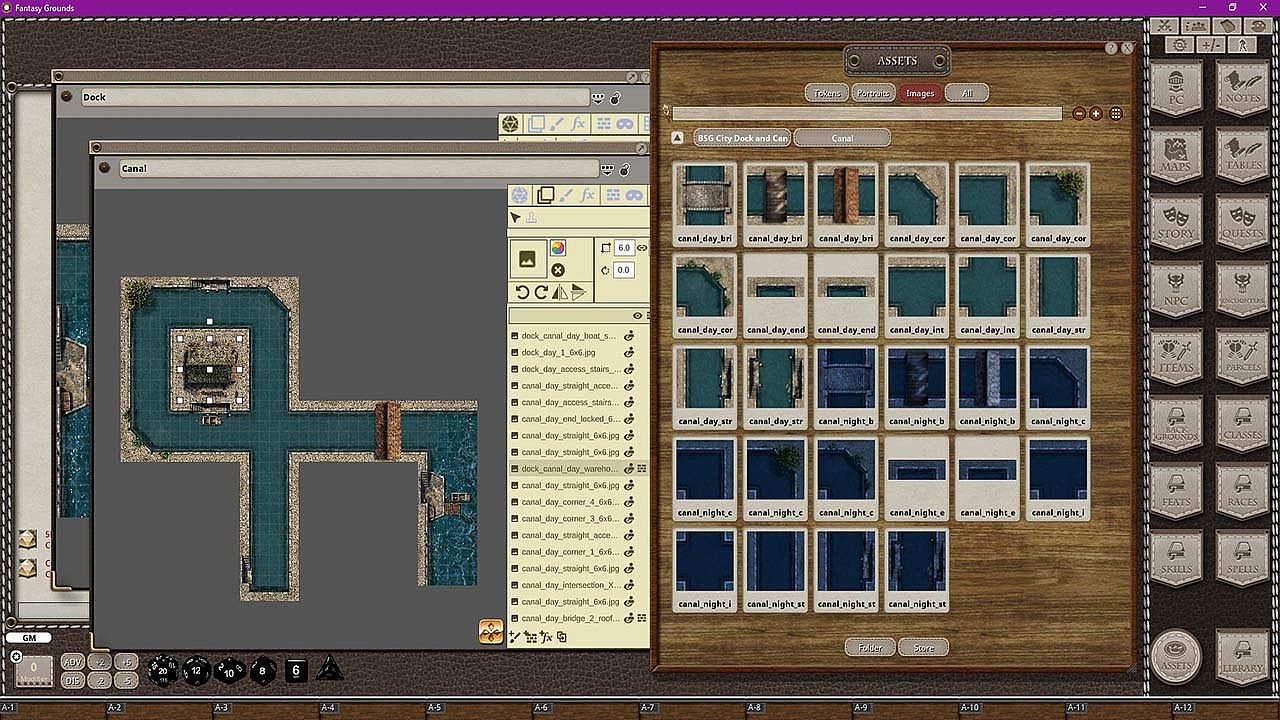The width and height of the screenshot is (1280, 720).
Task: Click the Folder button in Assets
Action: pyautogui.click(x=870, y=648)
